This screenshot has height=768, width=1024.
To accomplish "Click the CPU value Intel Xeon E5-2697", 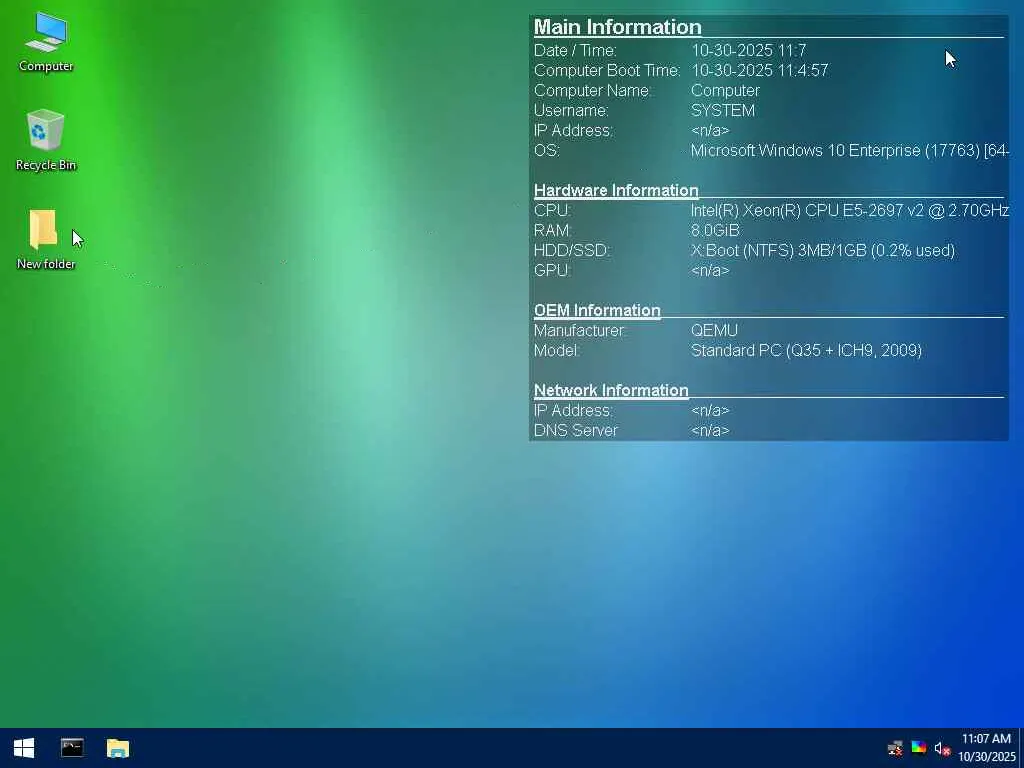I will (850, 210).
